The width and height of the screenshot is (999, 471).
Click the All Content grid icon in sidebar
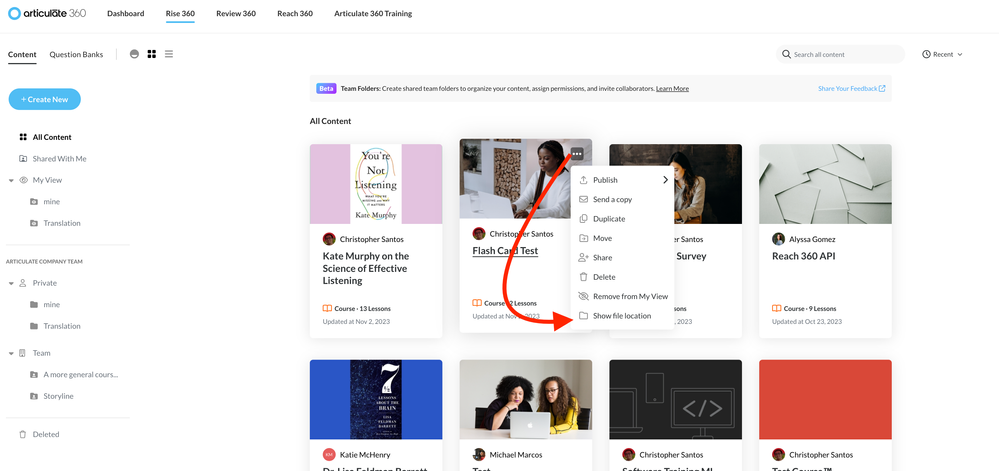[23, 137]
